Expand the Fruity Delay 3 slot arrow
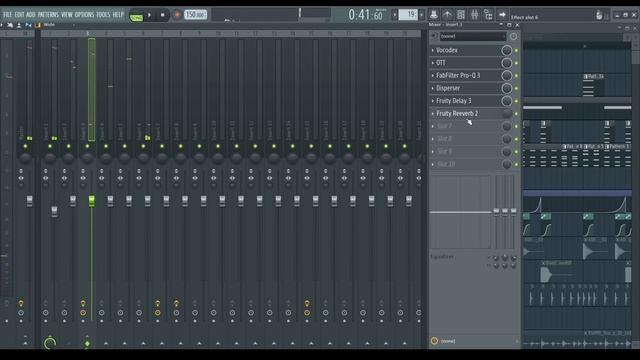The image size is (640, 360). point(433,101)
